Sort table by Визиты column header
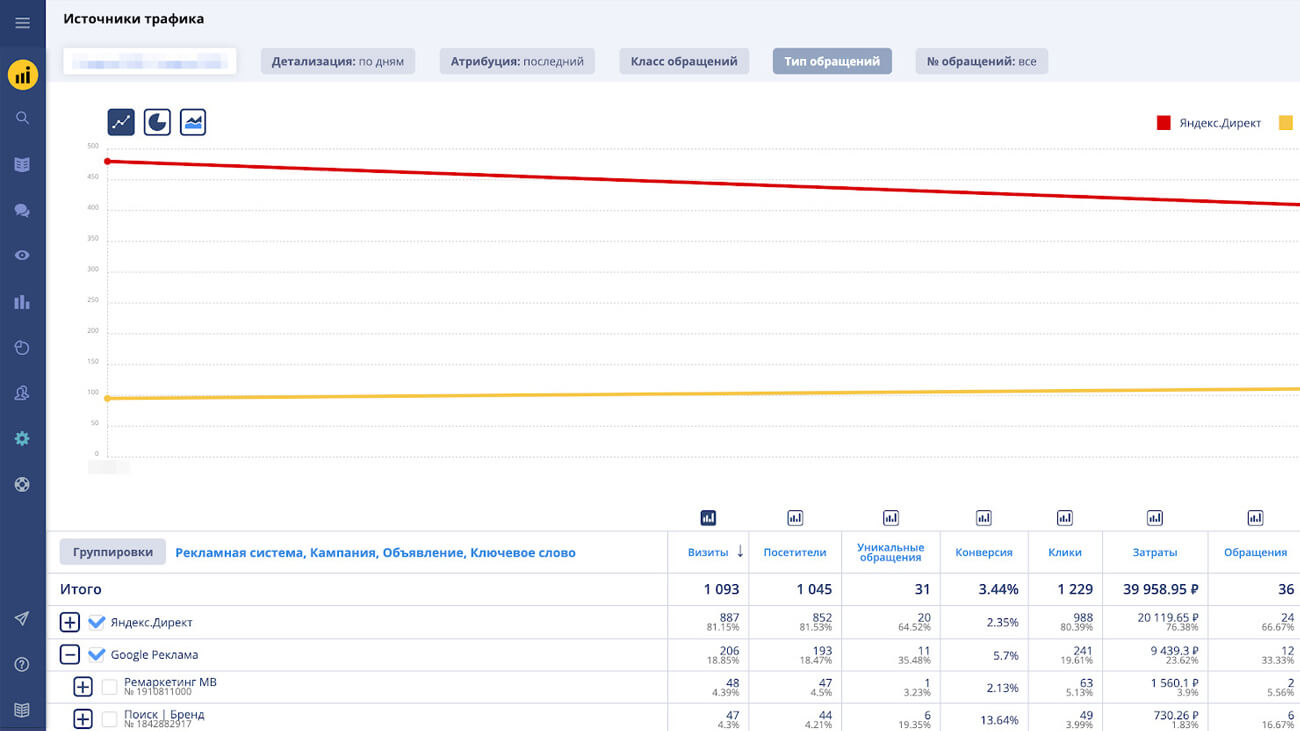 pyautogui.click(x=708, y=552)
